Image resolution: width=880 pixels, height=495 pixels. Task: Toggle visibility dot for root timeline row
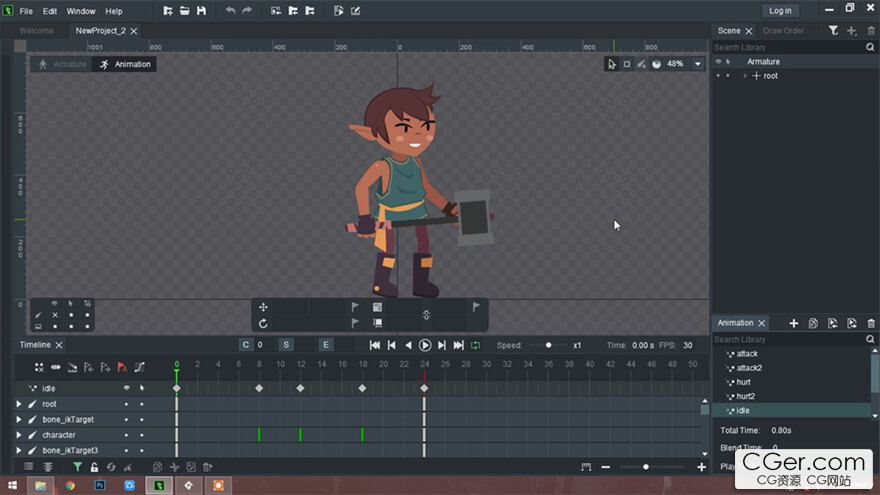click(x=126, y=404)
